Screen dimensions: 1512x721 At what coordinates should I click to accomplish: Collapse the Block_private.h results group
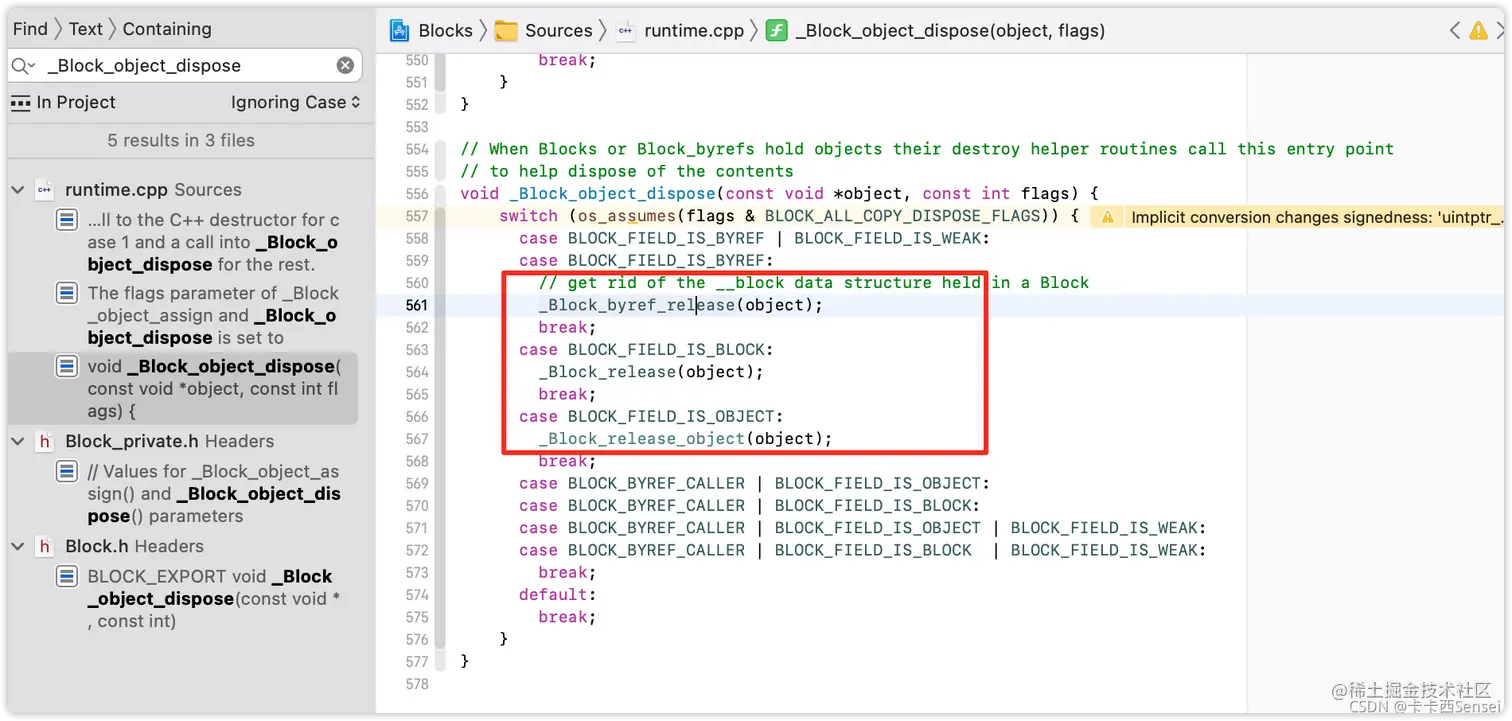pyautogui.click(x=18, y=441)
